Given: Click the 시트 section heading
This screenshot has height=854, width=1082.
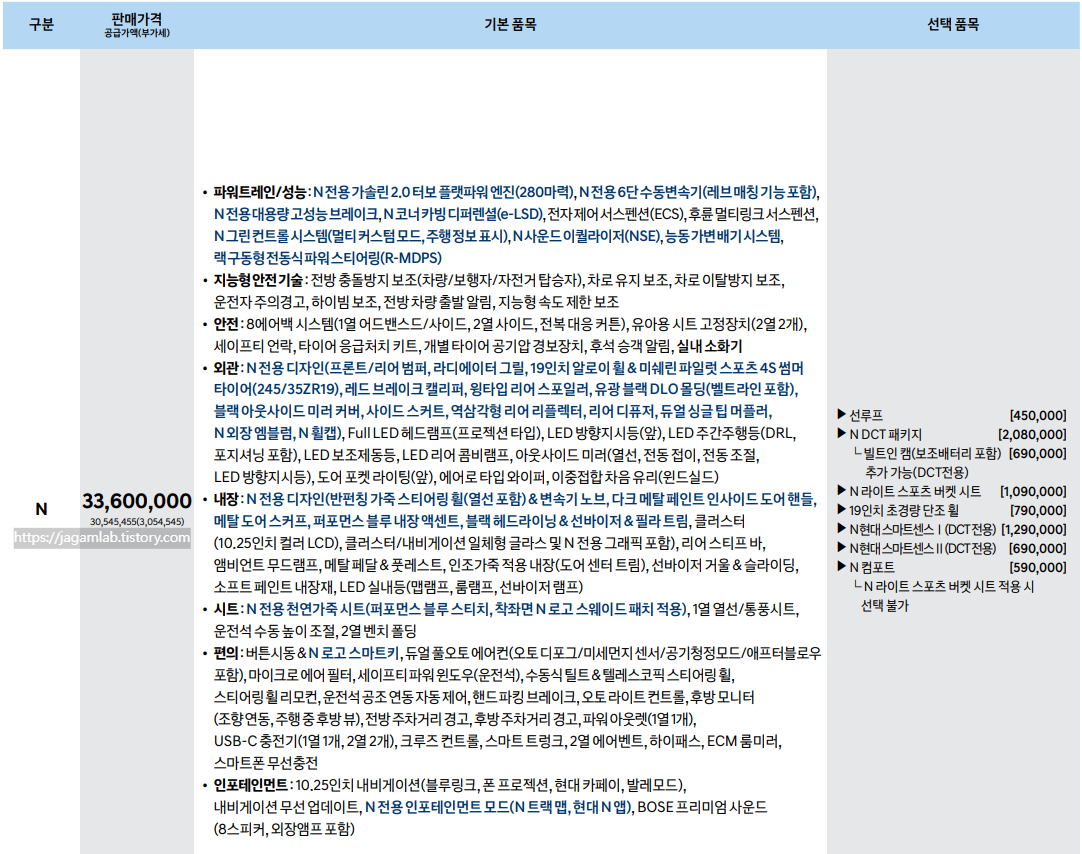Looking at the screenshot, I should [x=226, y=609].
